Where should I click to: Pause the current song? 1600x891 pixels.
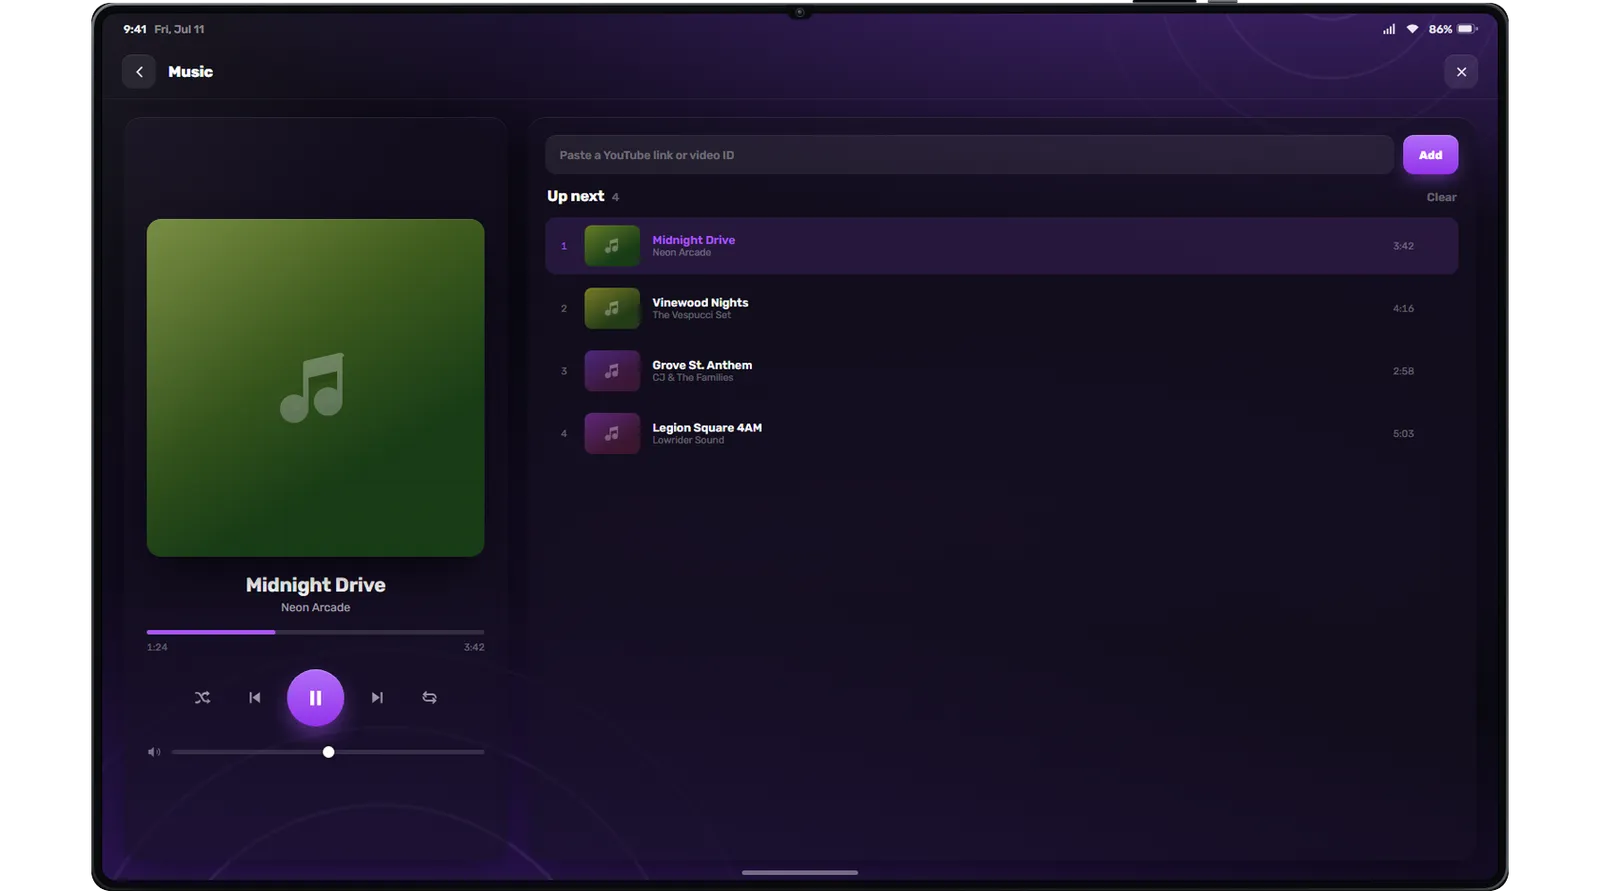pos(315,698)
